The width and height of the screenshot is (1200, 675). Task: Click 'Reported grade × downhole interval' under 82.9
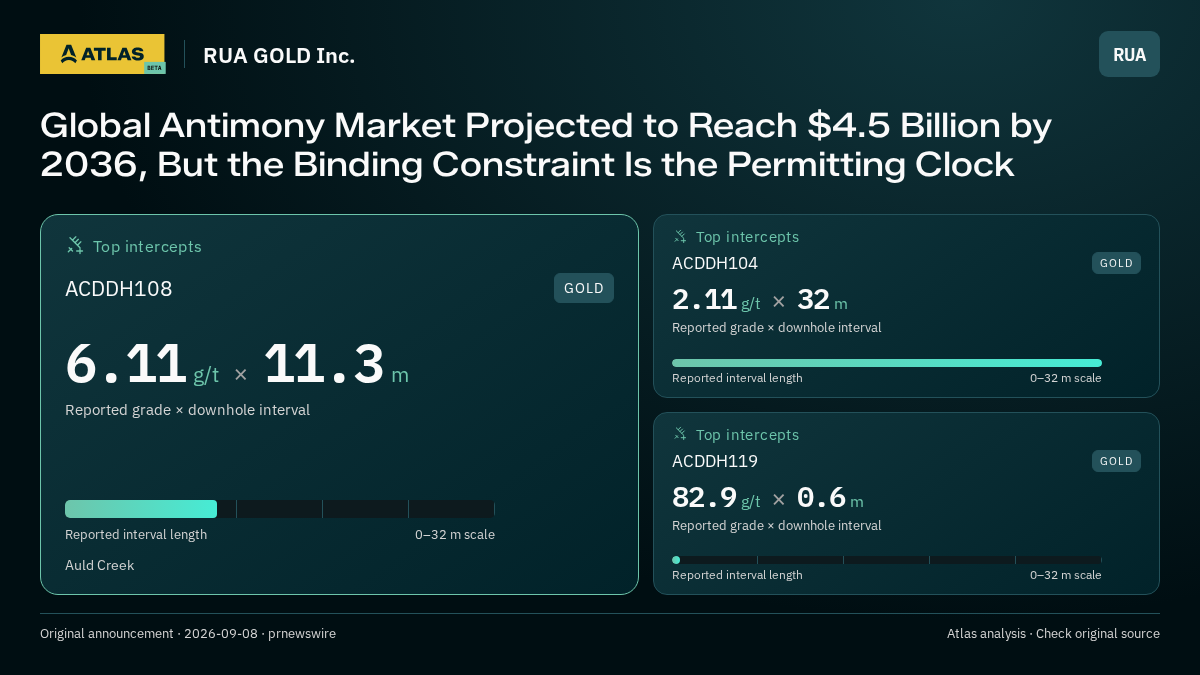point(777,525)
